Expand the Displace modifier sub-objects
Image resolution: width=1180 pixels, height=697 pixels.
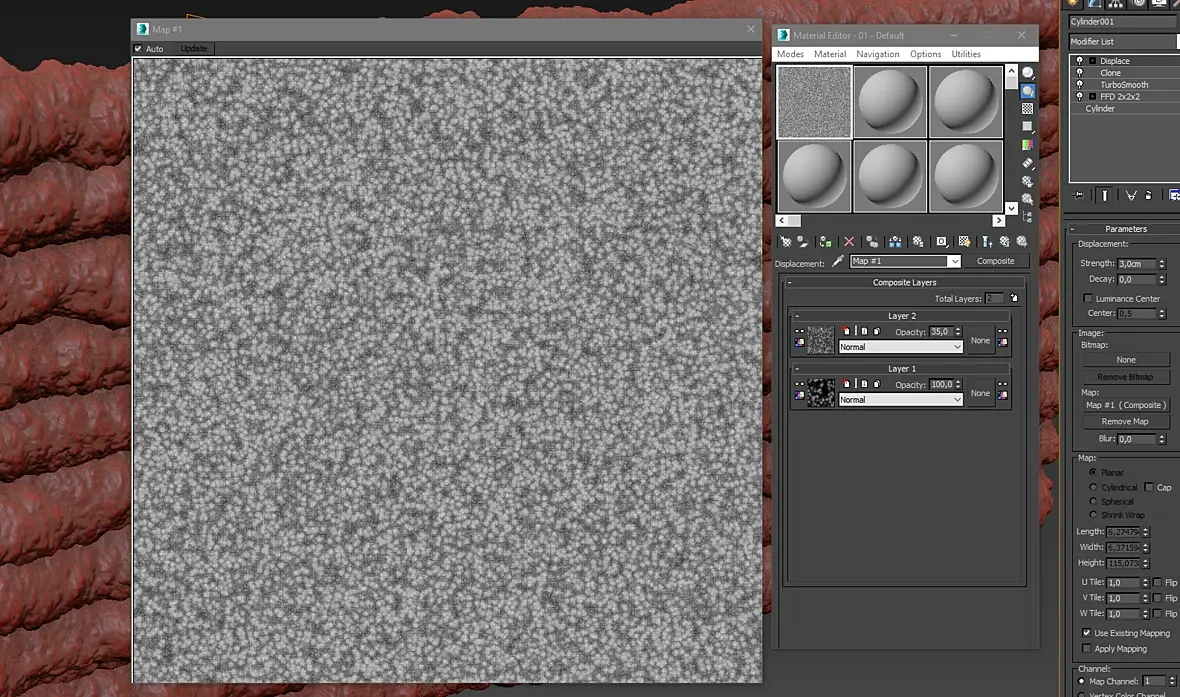1093,61
